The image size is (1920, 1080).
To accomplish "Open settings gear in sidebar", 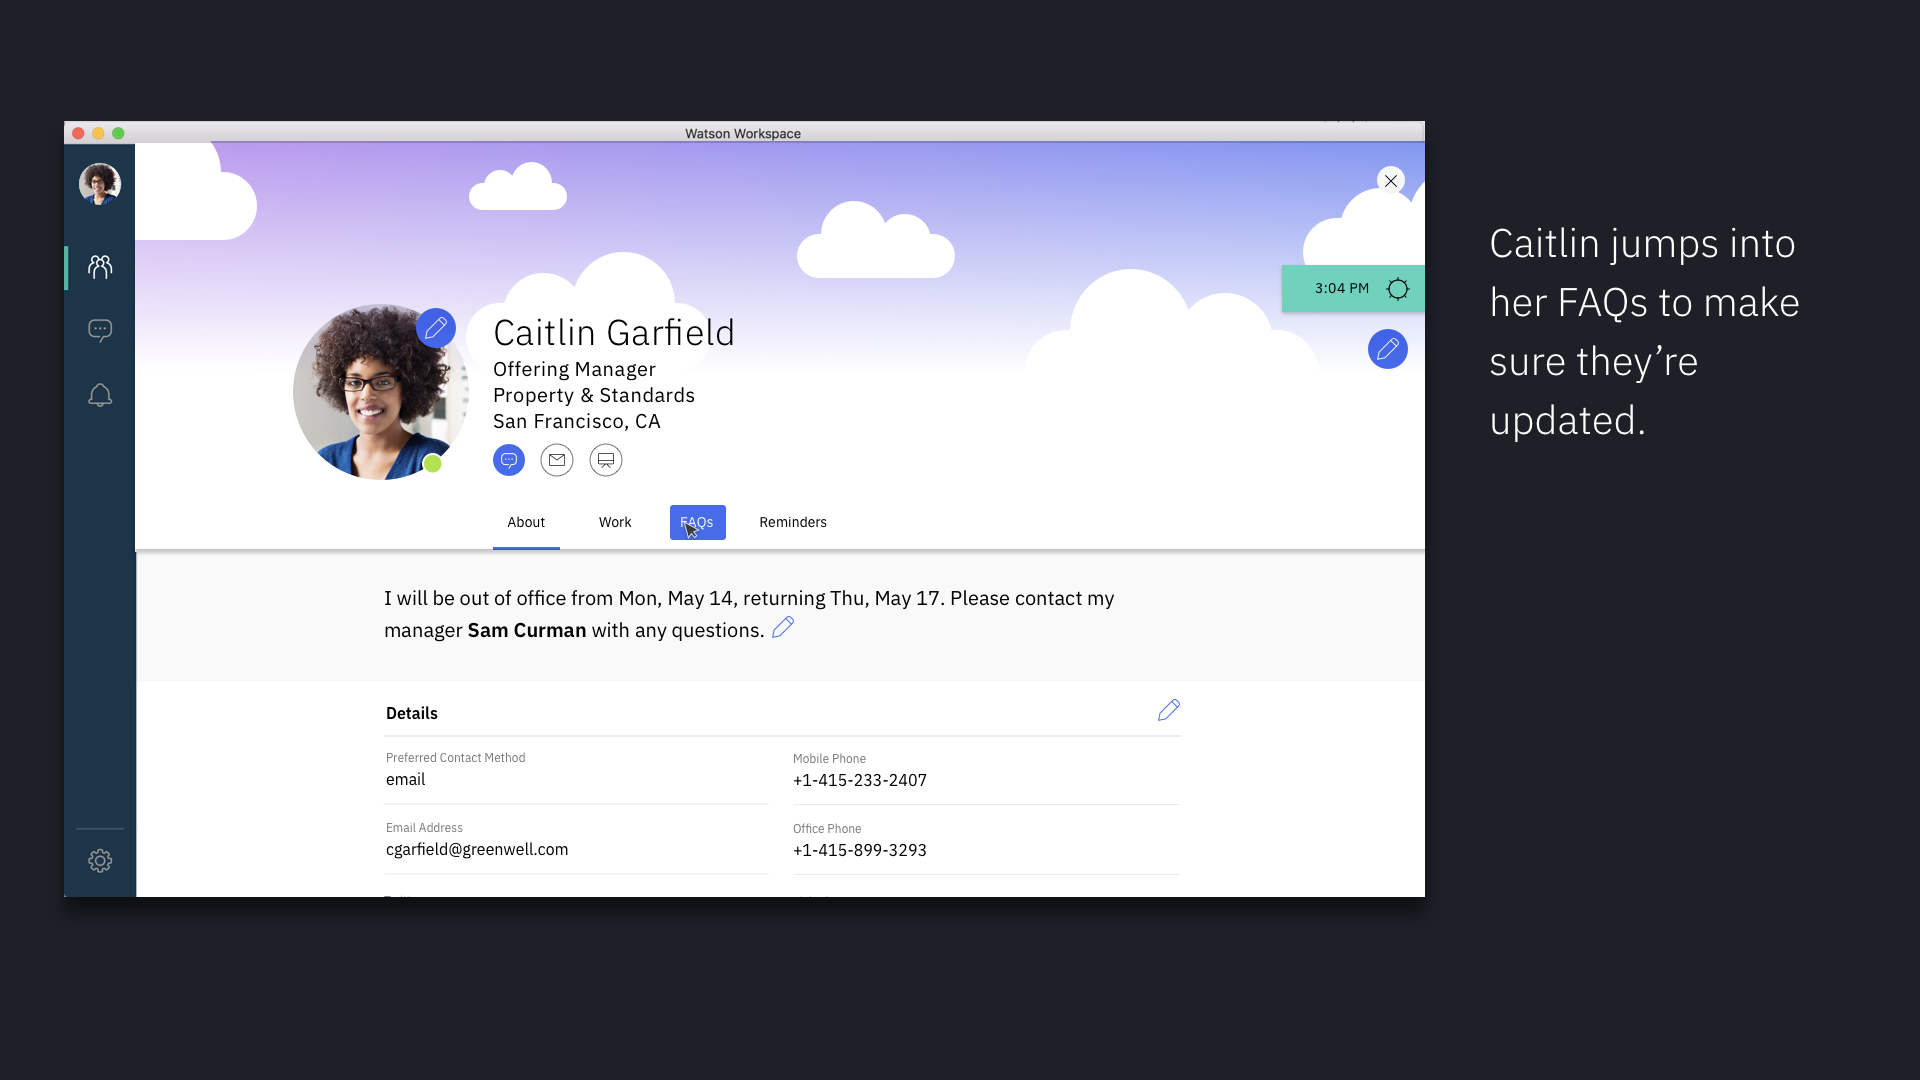I will [x=100, y=861].
